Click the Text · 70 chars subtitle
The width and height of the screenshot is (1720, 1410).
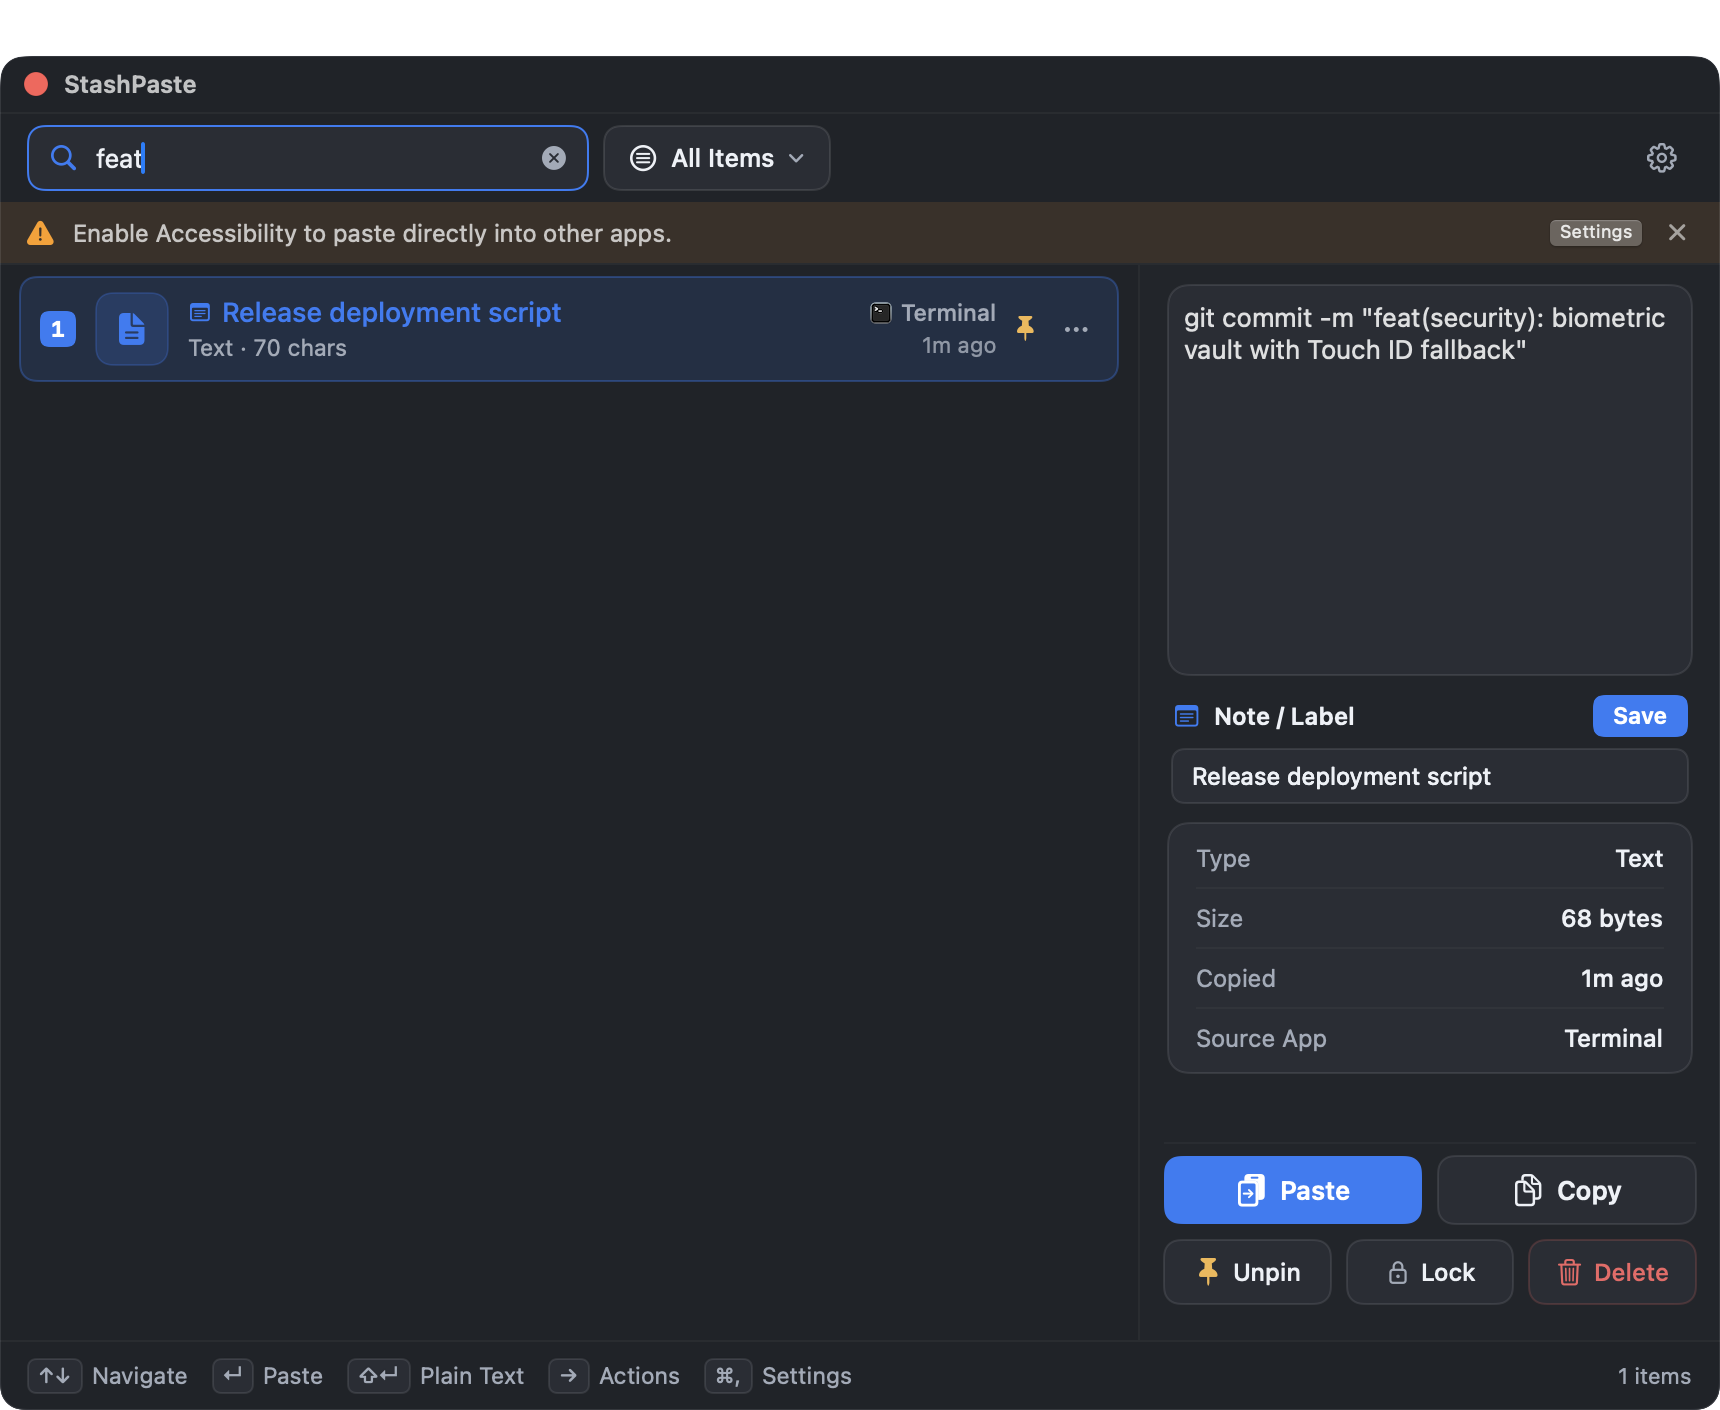(x=268, y=348)
